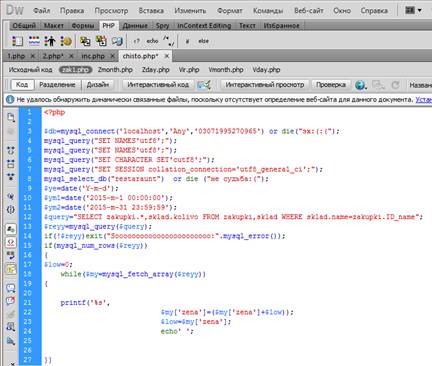Toggle Highlight Invalid Code button
The height and width of the screenshot is (366, 432).
tap(11, 242)
